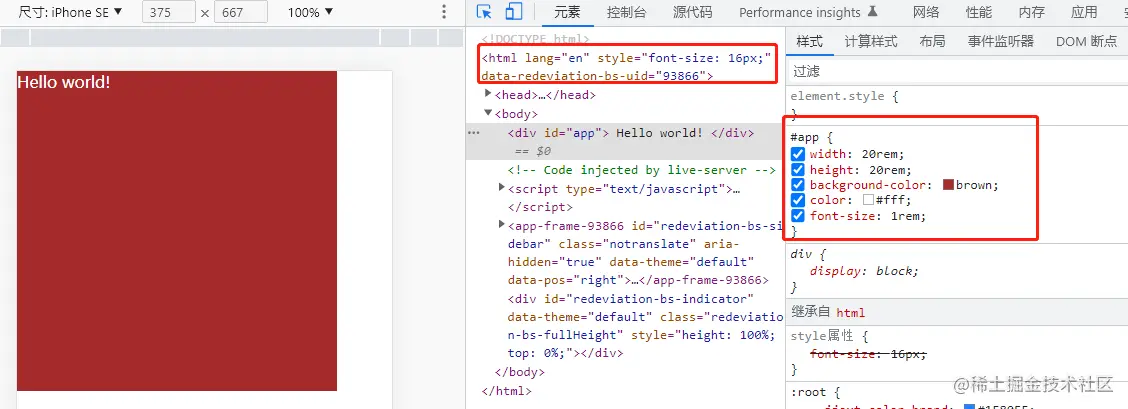Select the redeviation-bs-indicator div node
Image resolution: width=1128 pixels, height=409 pixels.
click(645, 326)
